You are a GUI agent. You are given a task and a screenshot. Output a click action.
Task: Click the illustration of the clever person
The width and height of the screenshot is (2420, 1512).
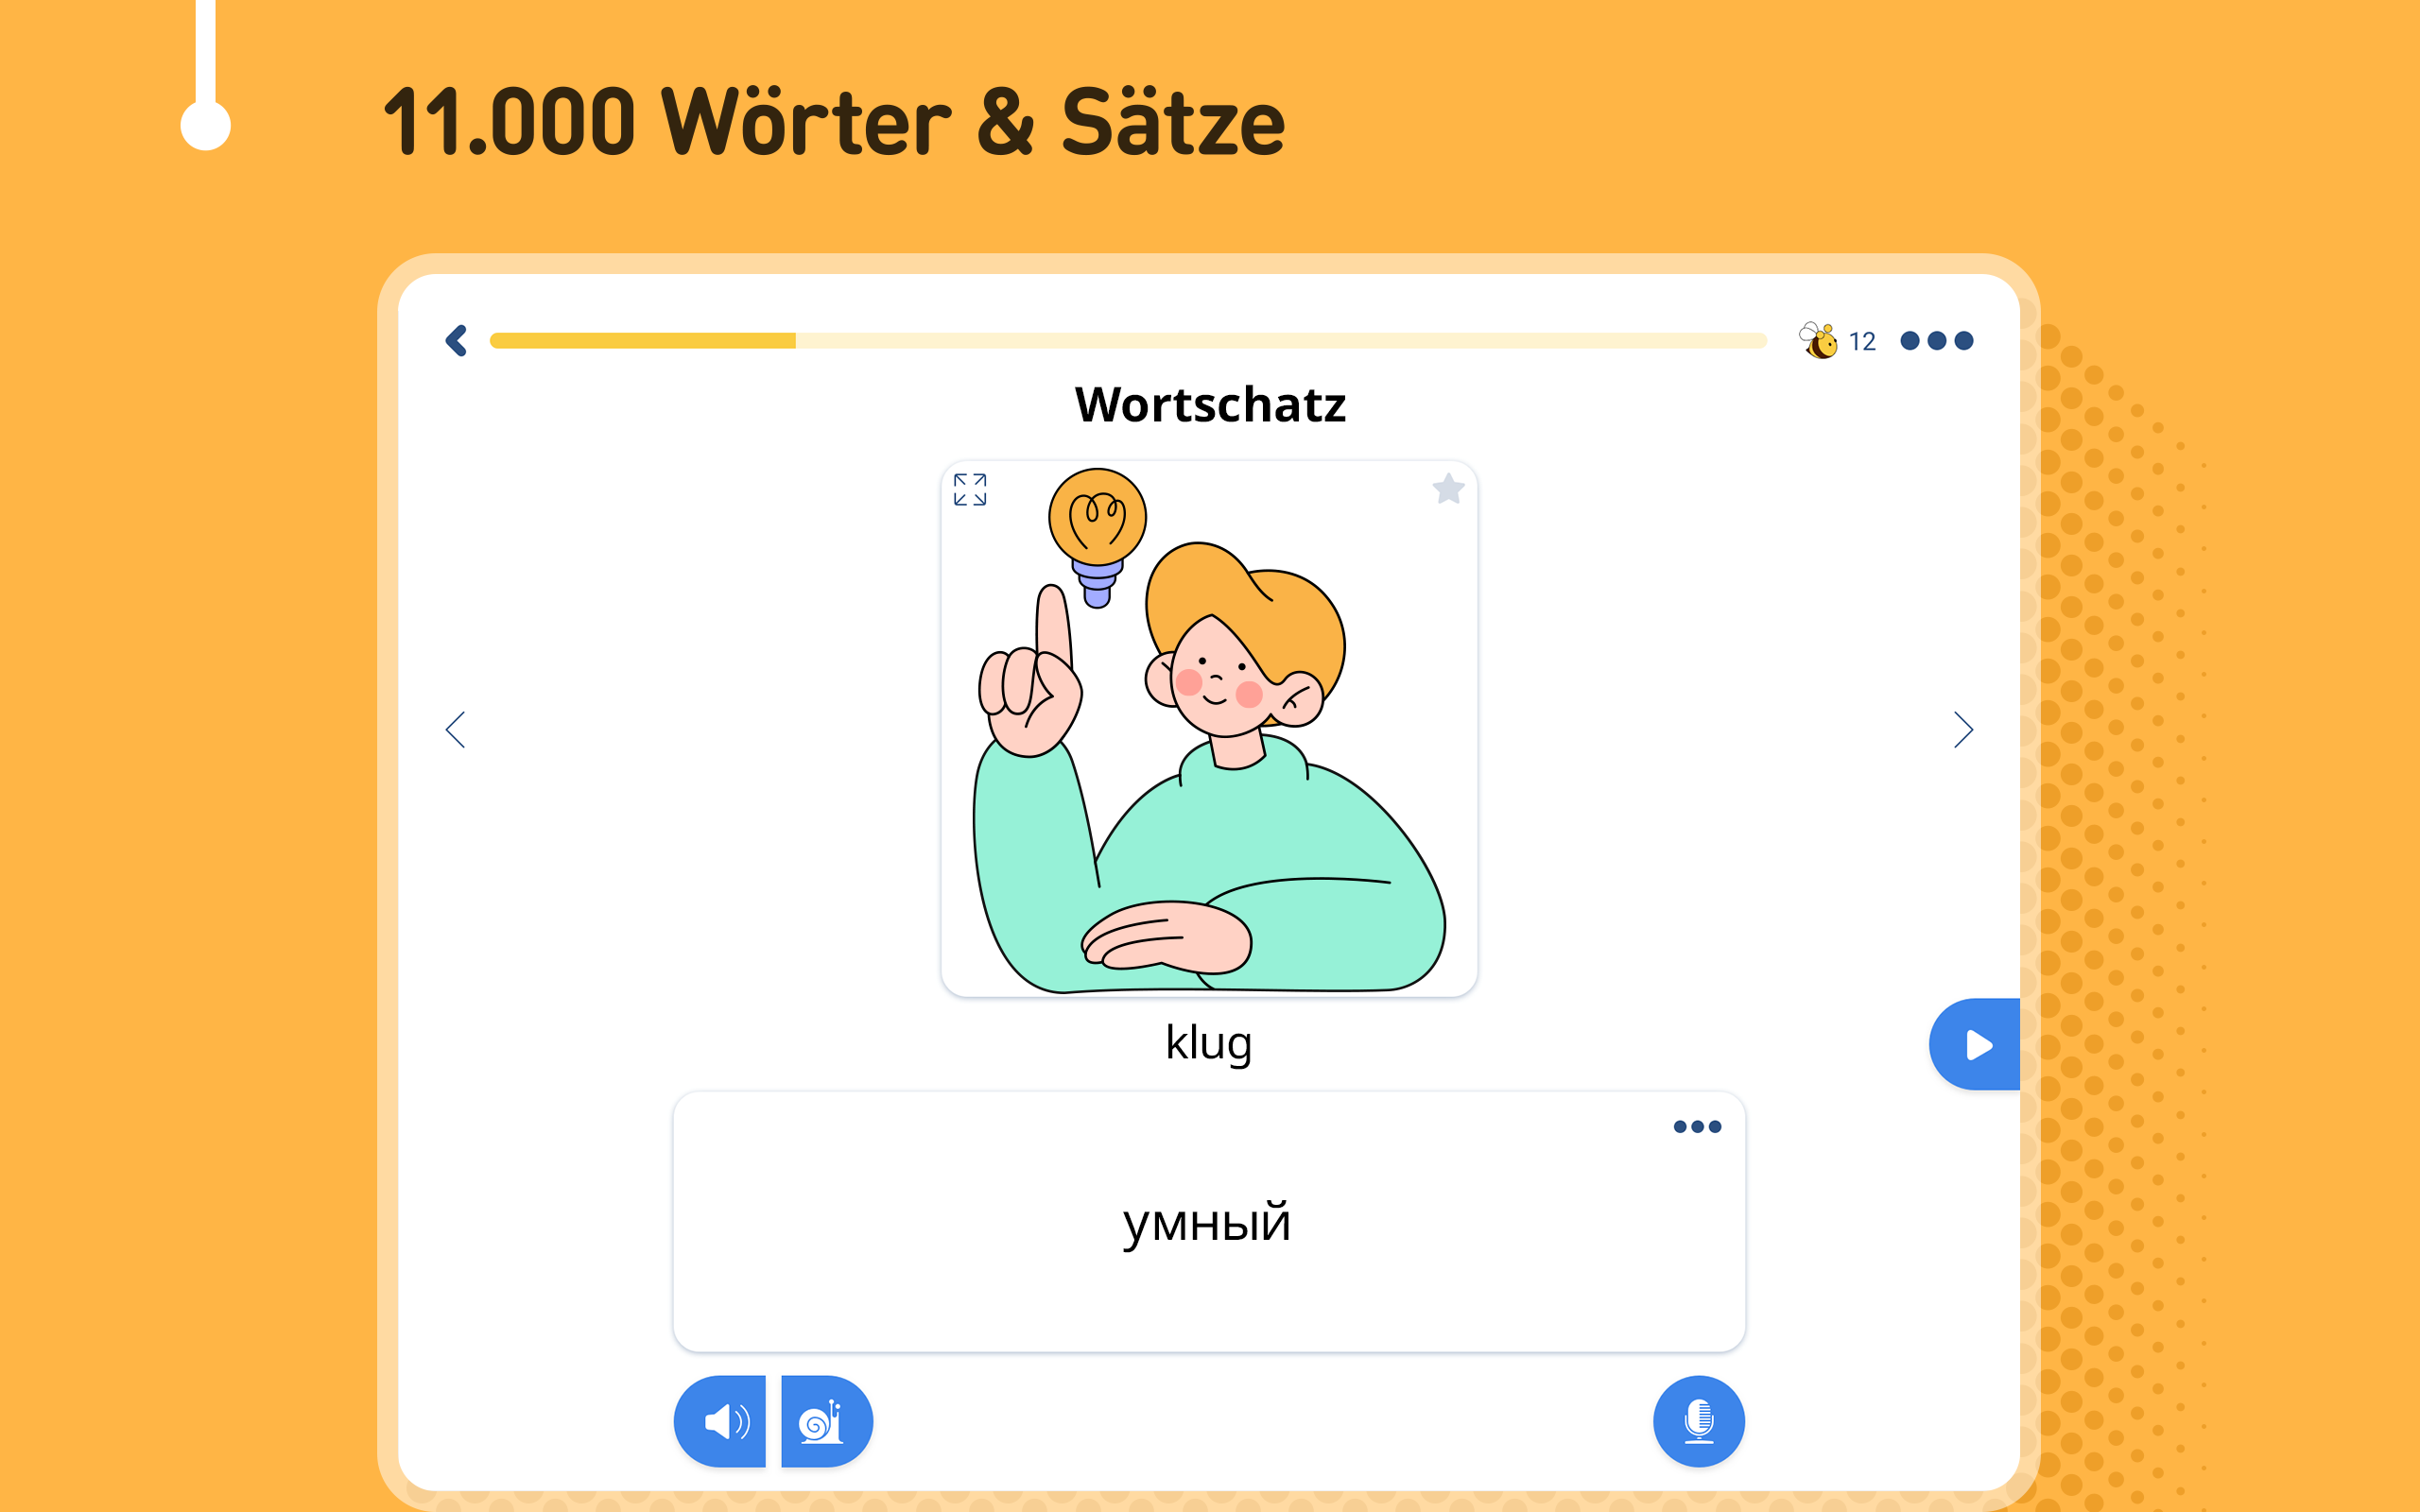pos(1209,729)
